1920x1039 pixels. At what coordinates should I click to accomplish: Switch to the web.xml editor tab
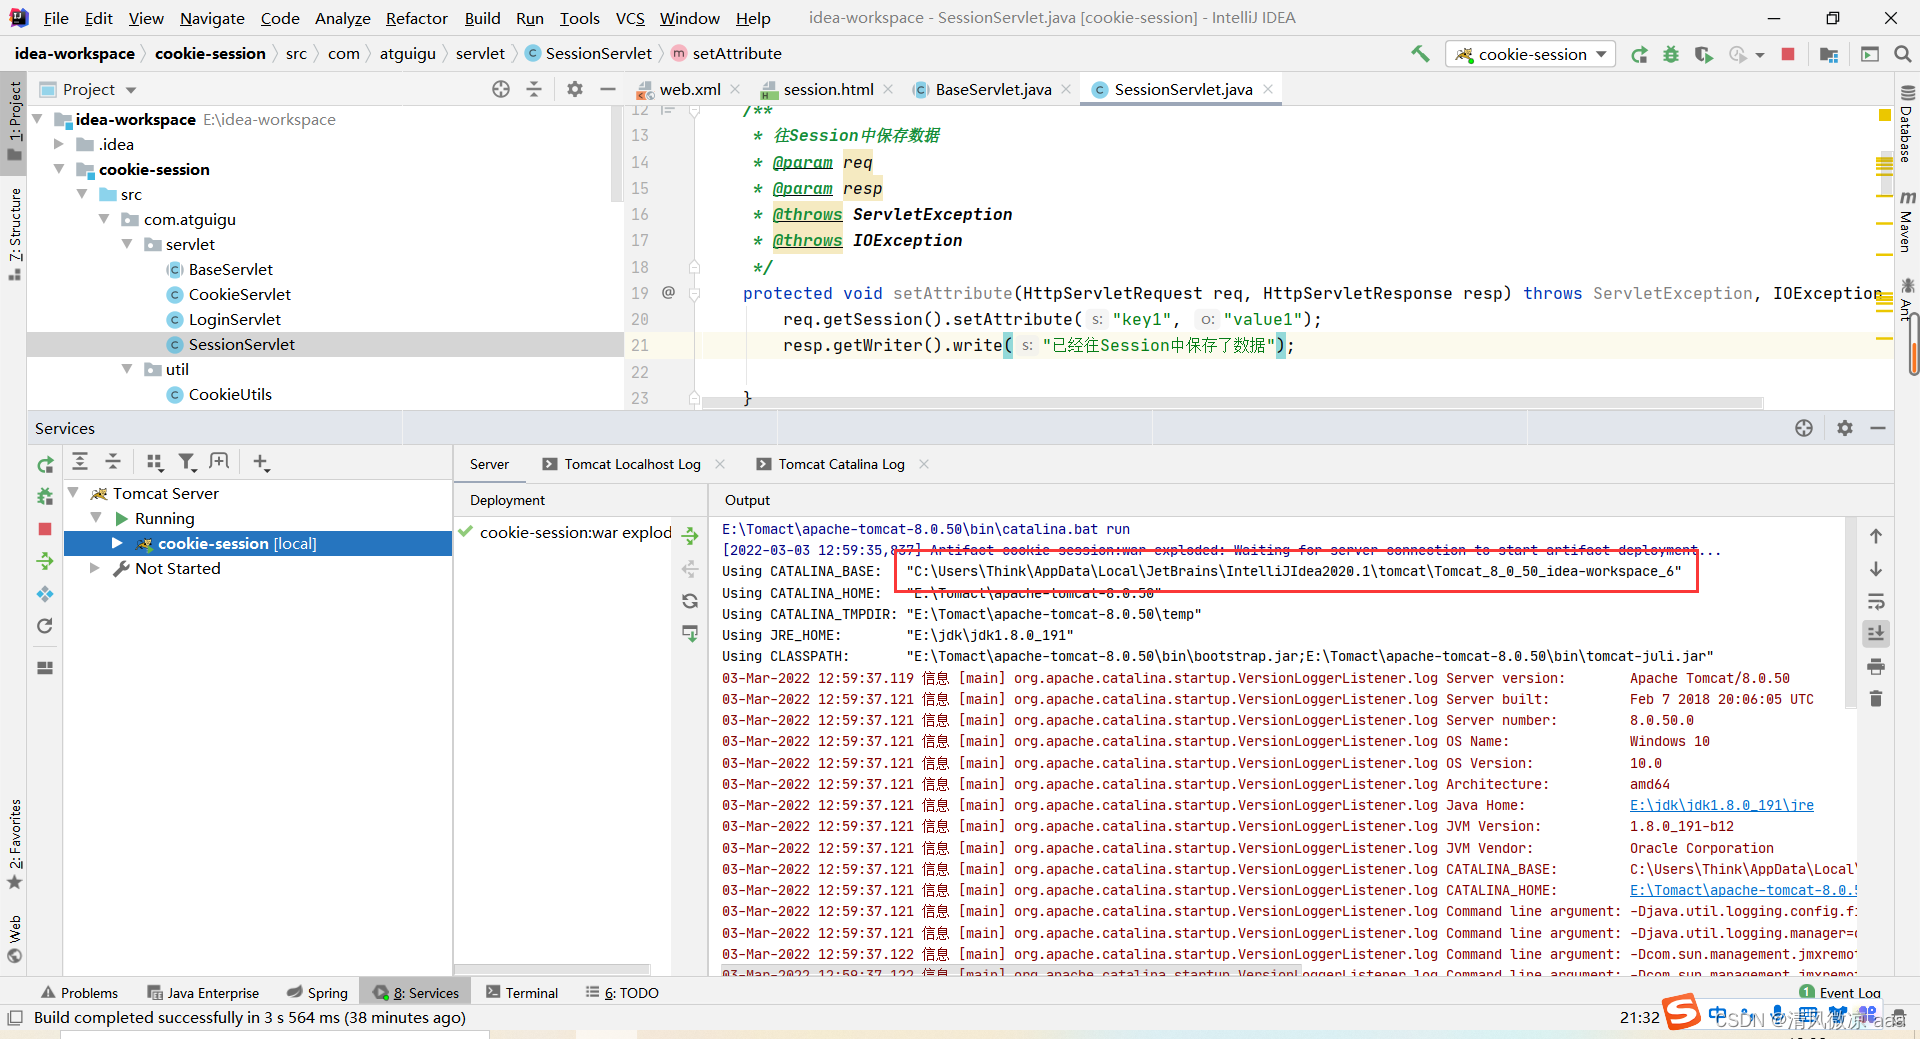pyautogui.click(x=690, y=89)
